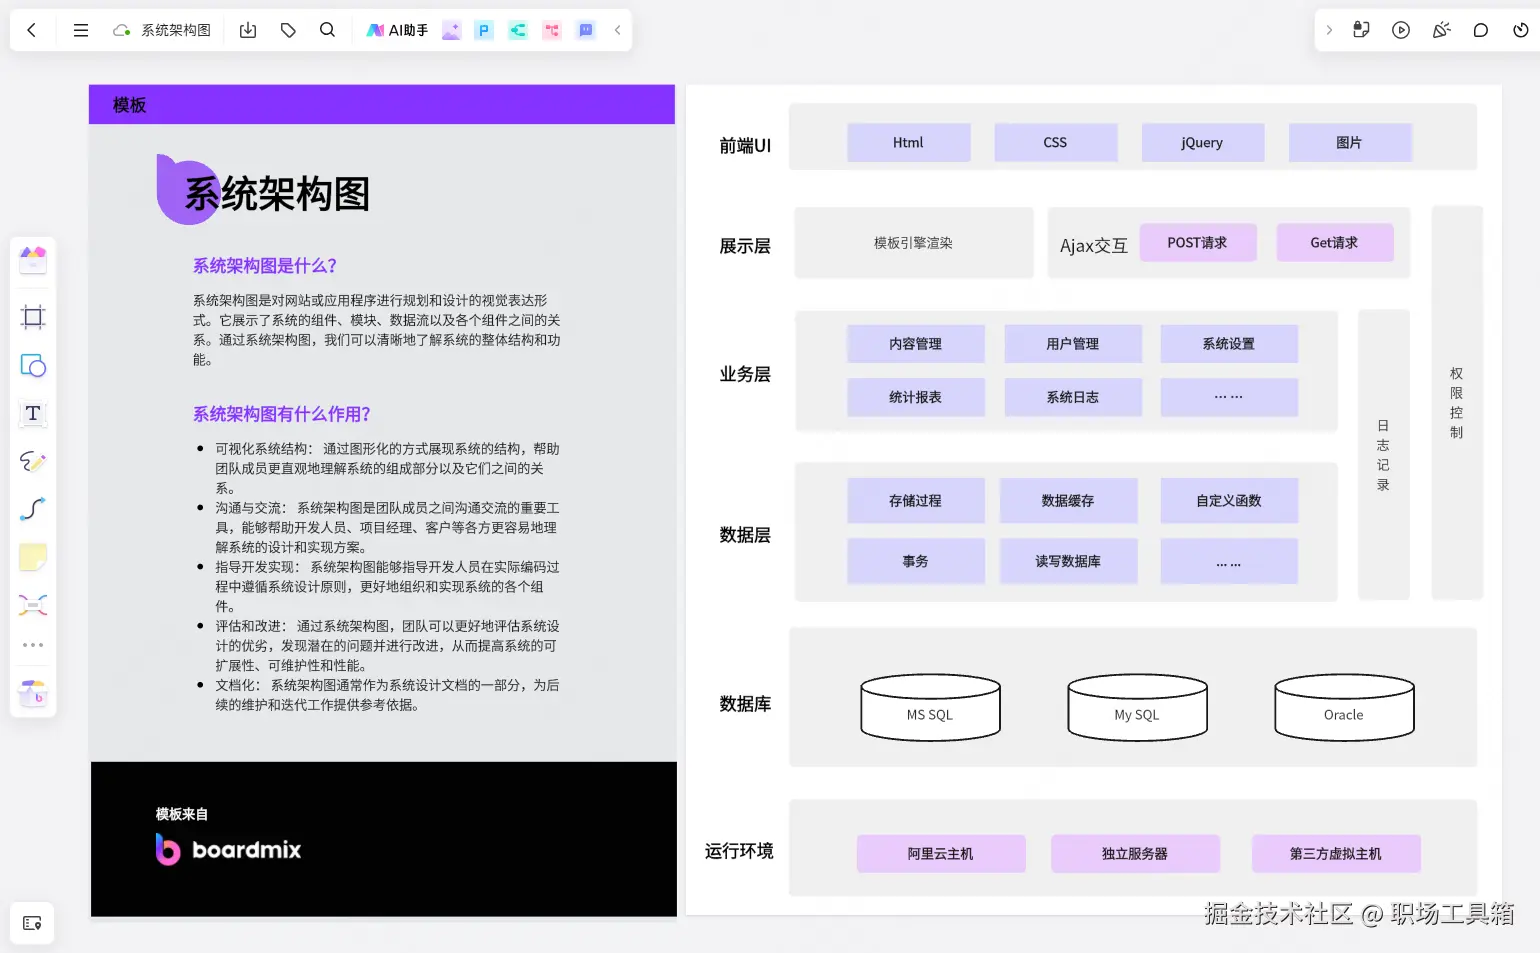Open the timer tool
This screenshot has height=953, width=1540.
click(x=1521, y=30)
